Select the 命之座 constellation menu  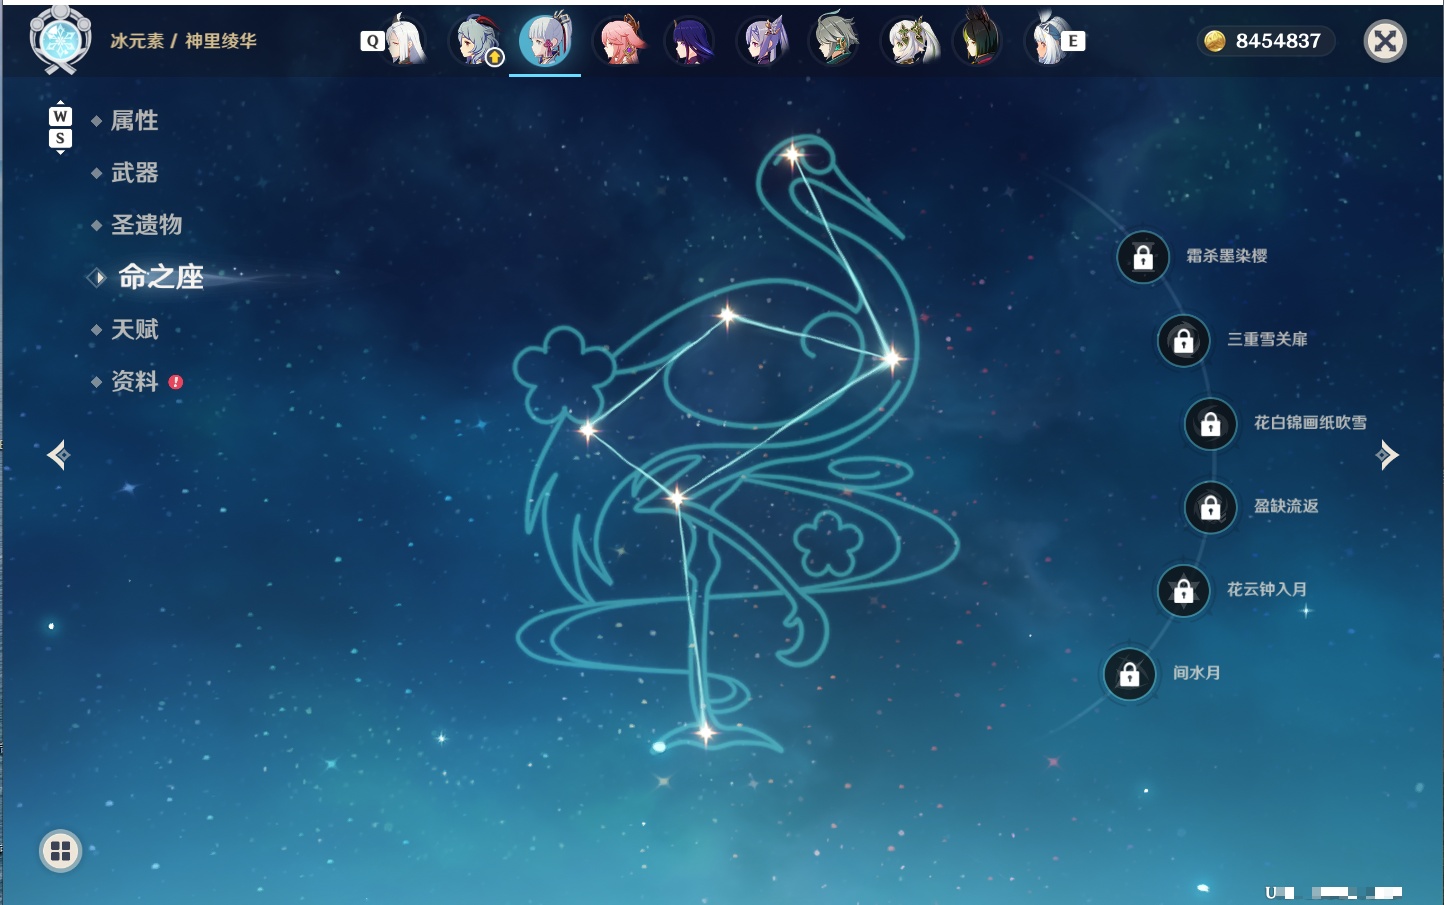[160, 277]
